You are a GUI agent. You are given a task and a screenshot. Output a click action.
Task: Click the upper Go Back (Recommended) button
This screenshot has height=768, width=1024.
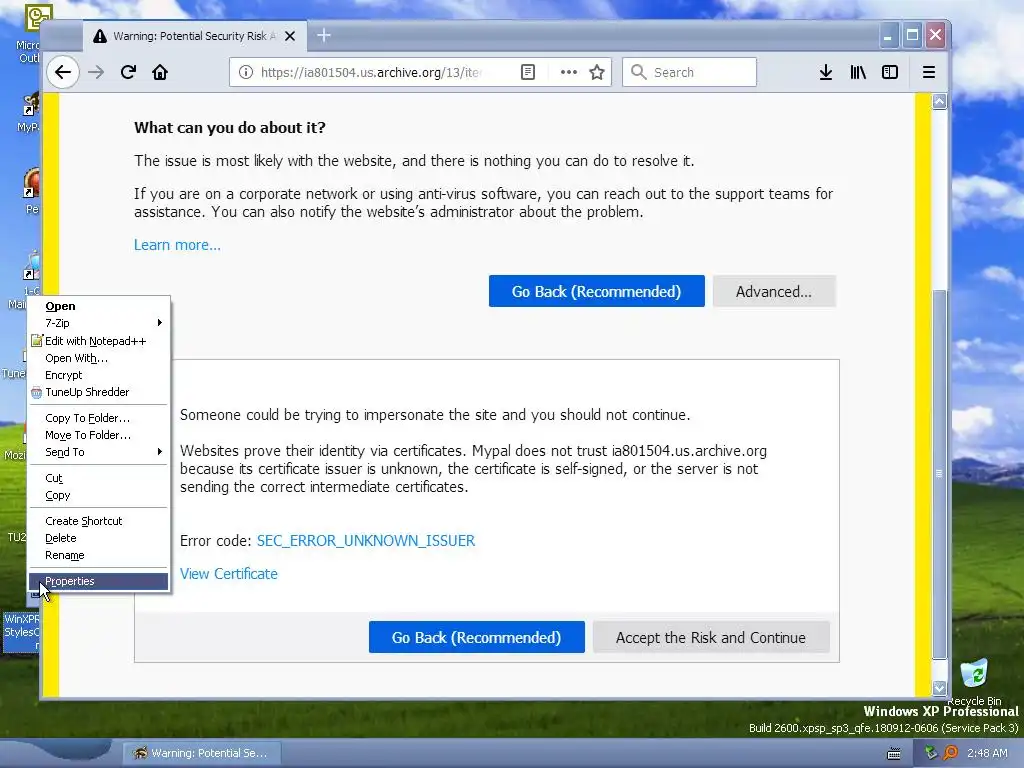tap(596, 291)
